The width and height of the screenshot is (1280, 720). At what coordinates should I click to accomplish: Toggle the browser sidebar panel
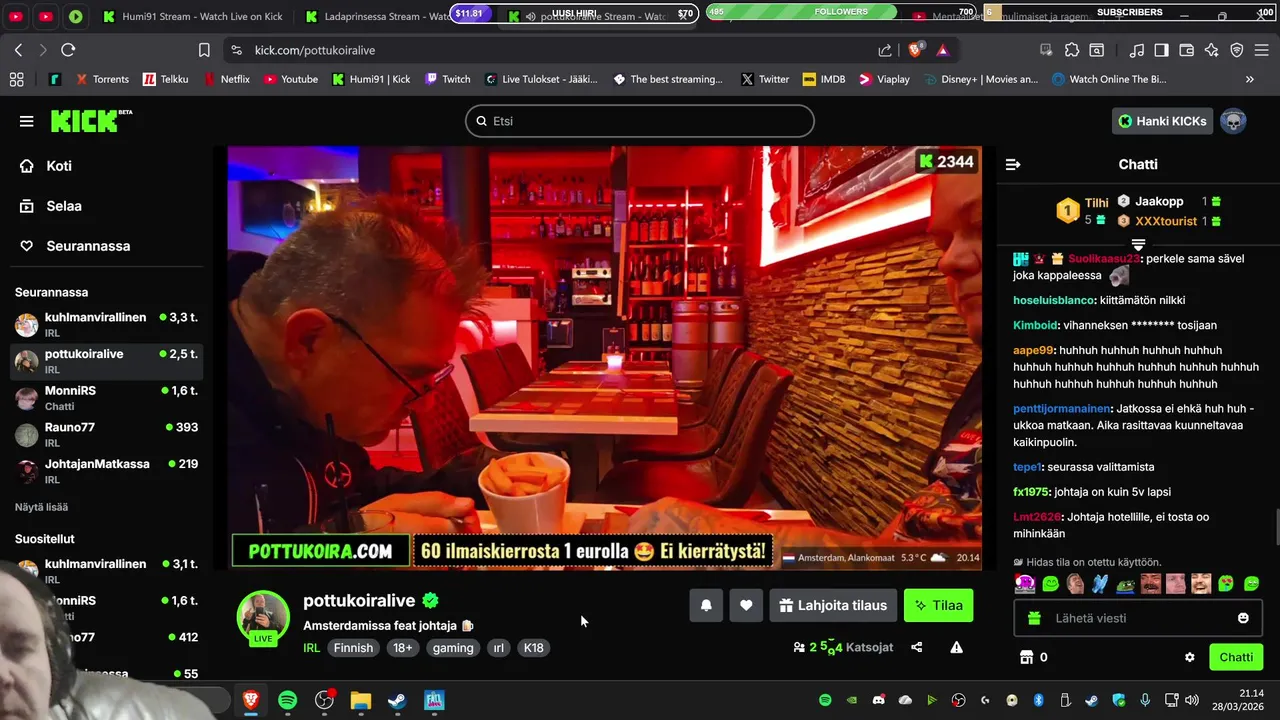tap(1161, 50)
